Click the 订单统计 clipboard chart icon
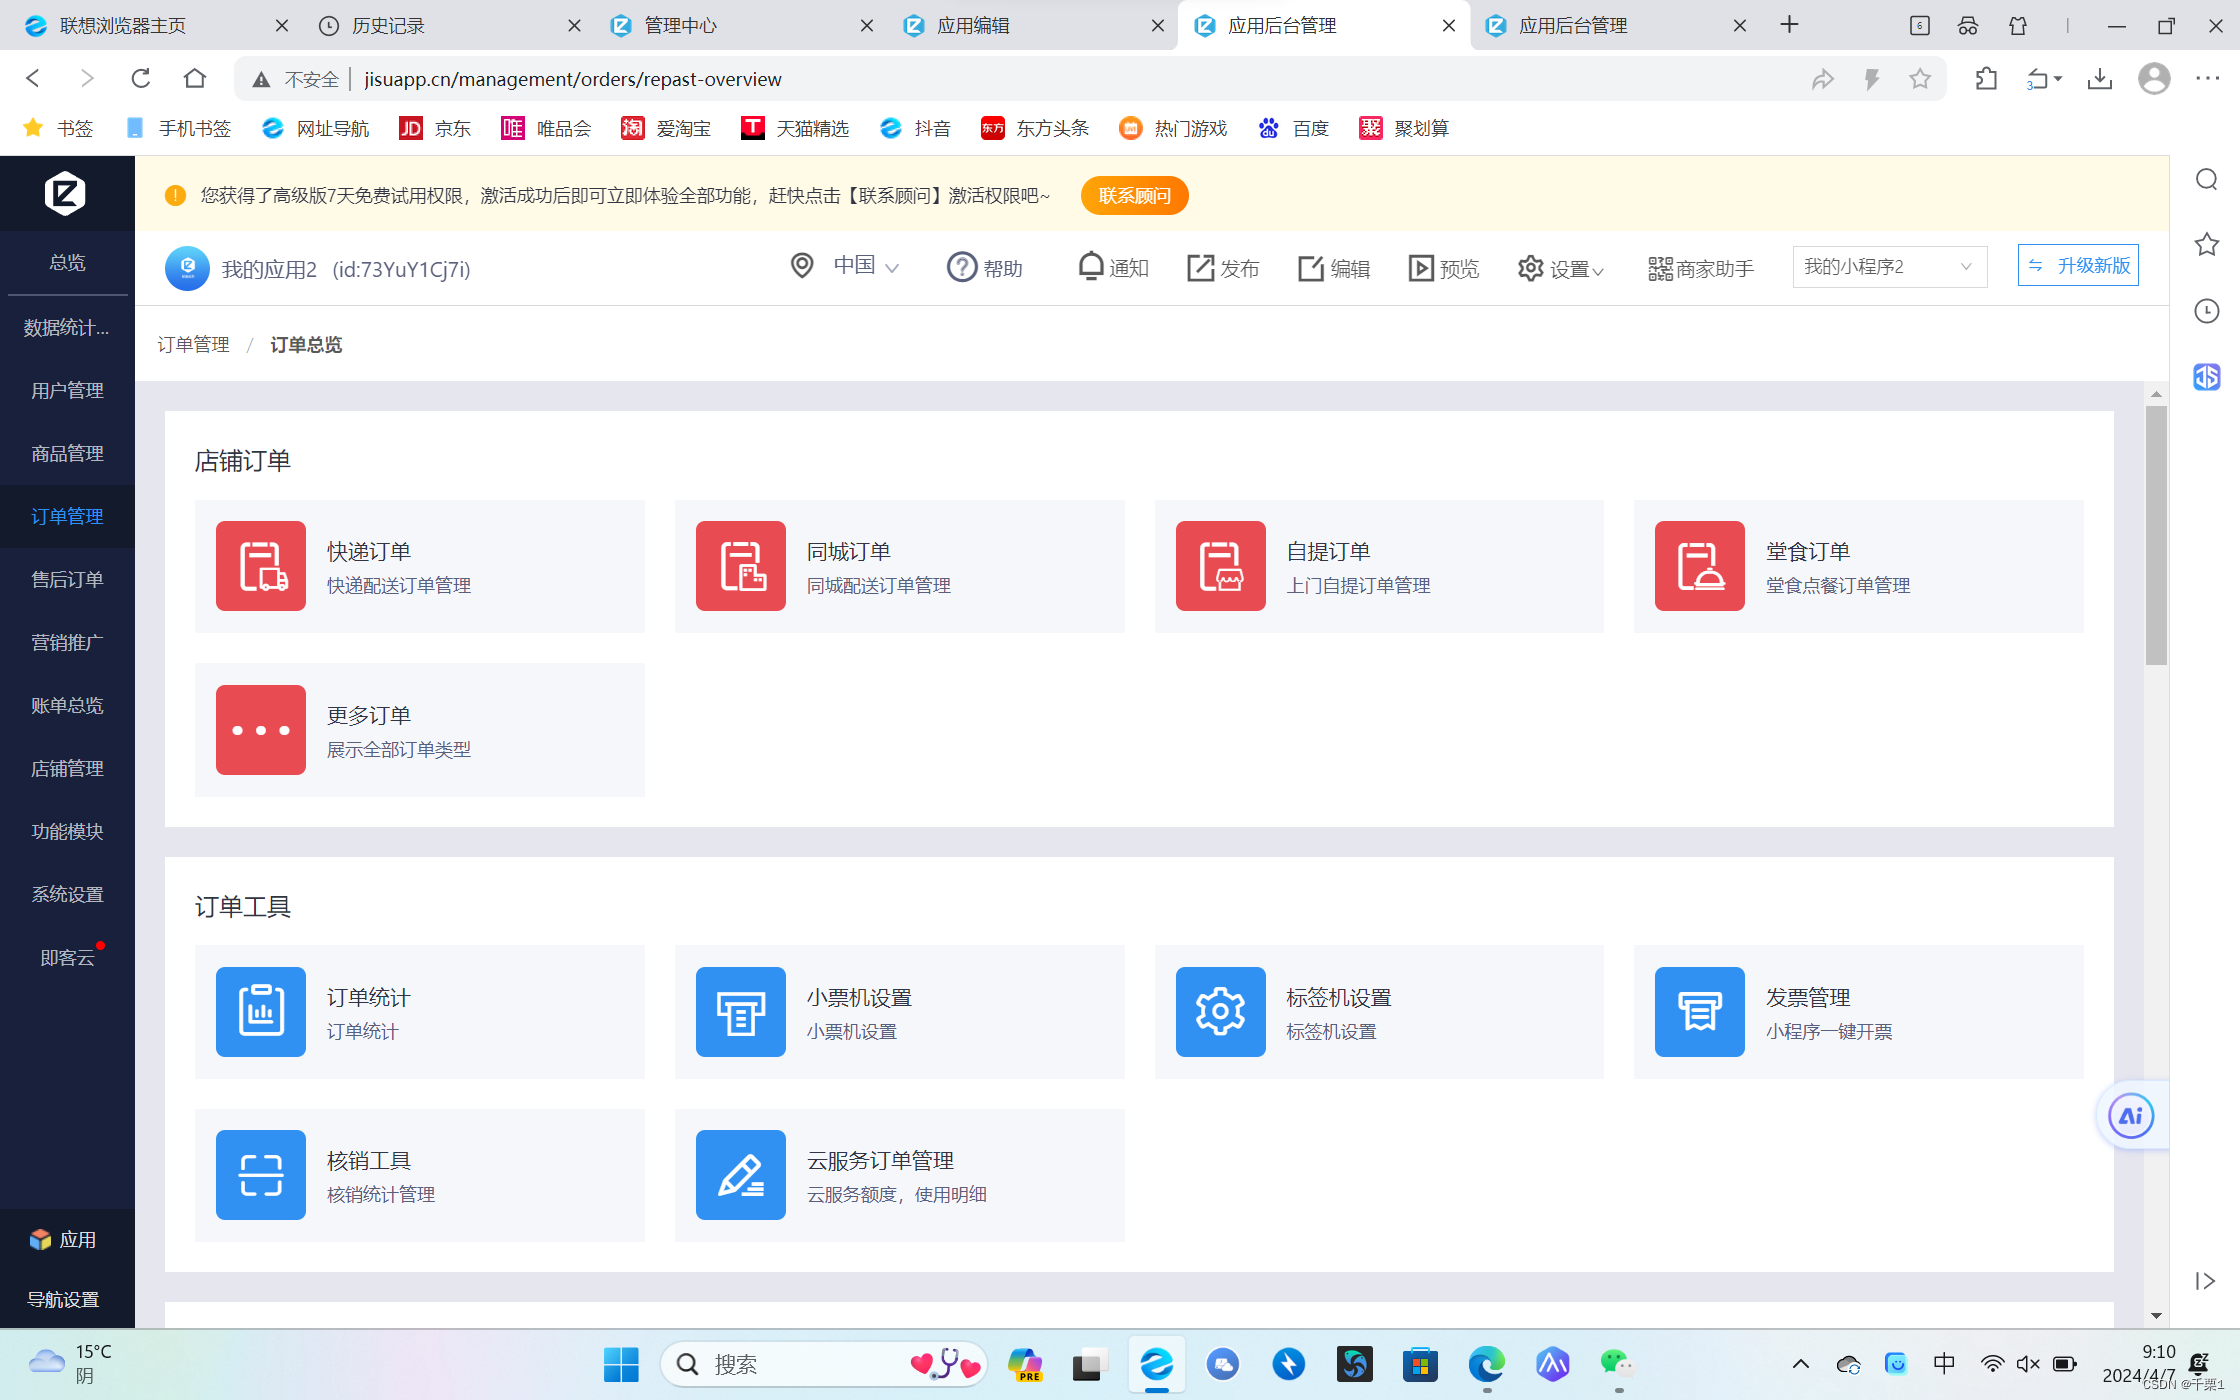The height and width of the screenshot is (1400, 2240). pyautogui.click(x=260, y=1011)
